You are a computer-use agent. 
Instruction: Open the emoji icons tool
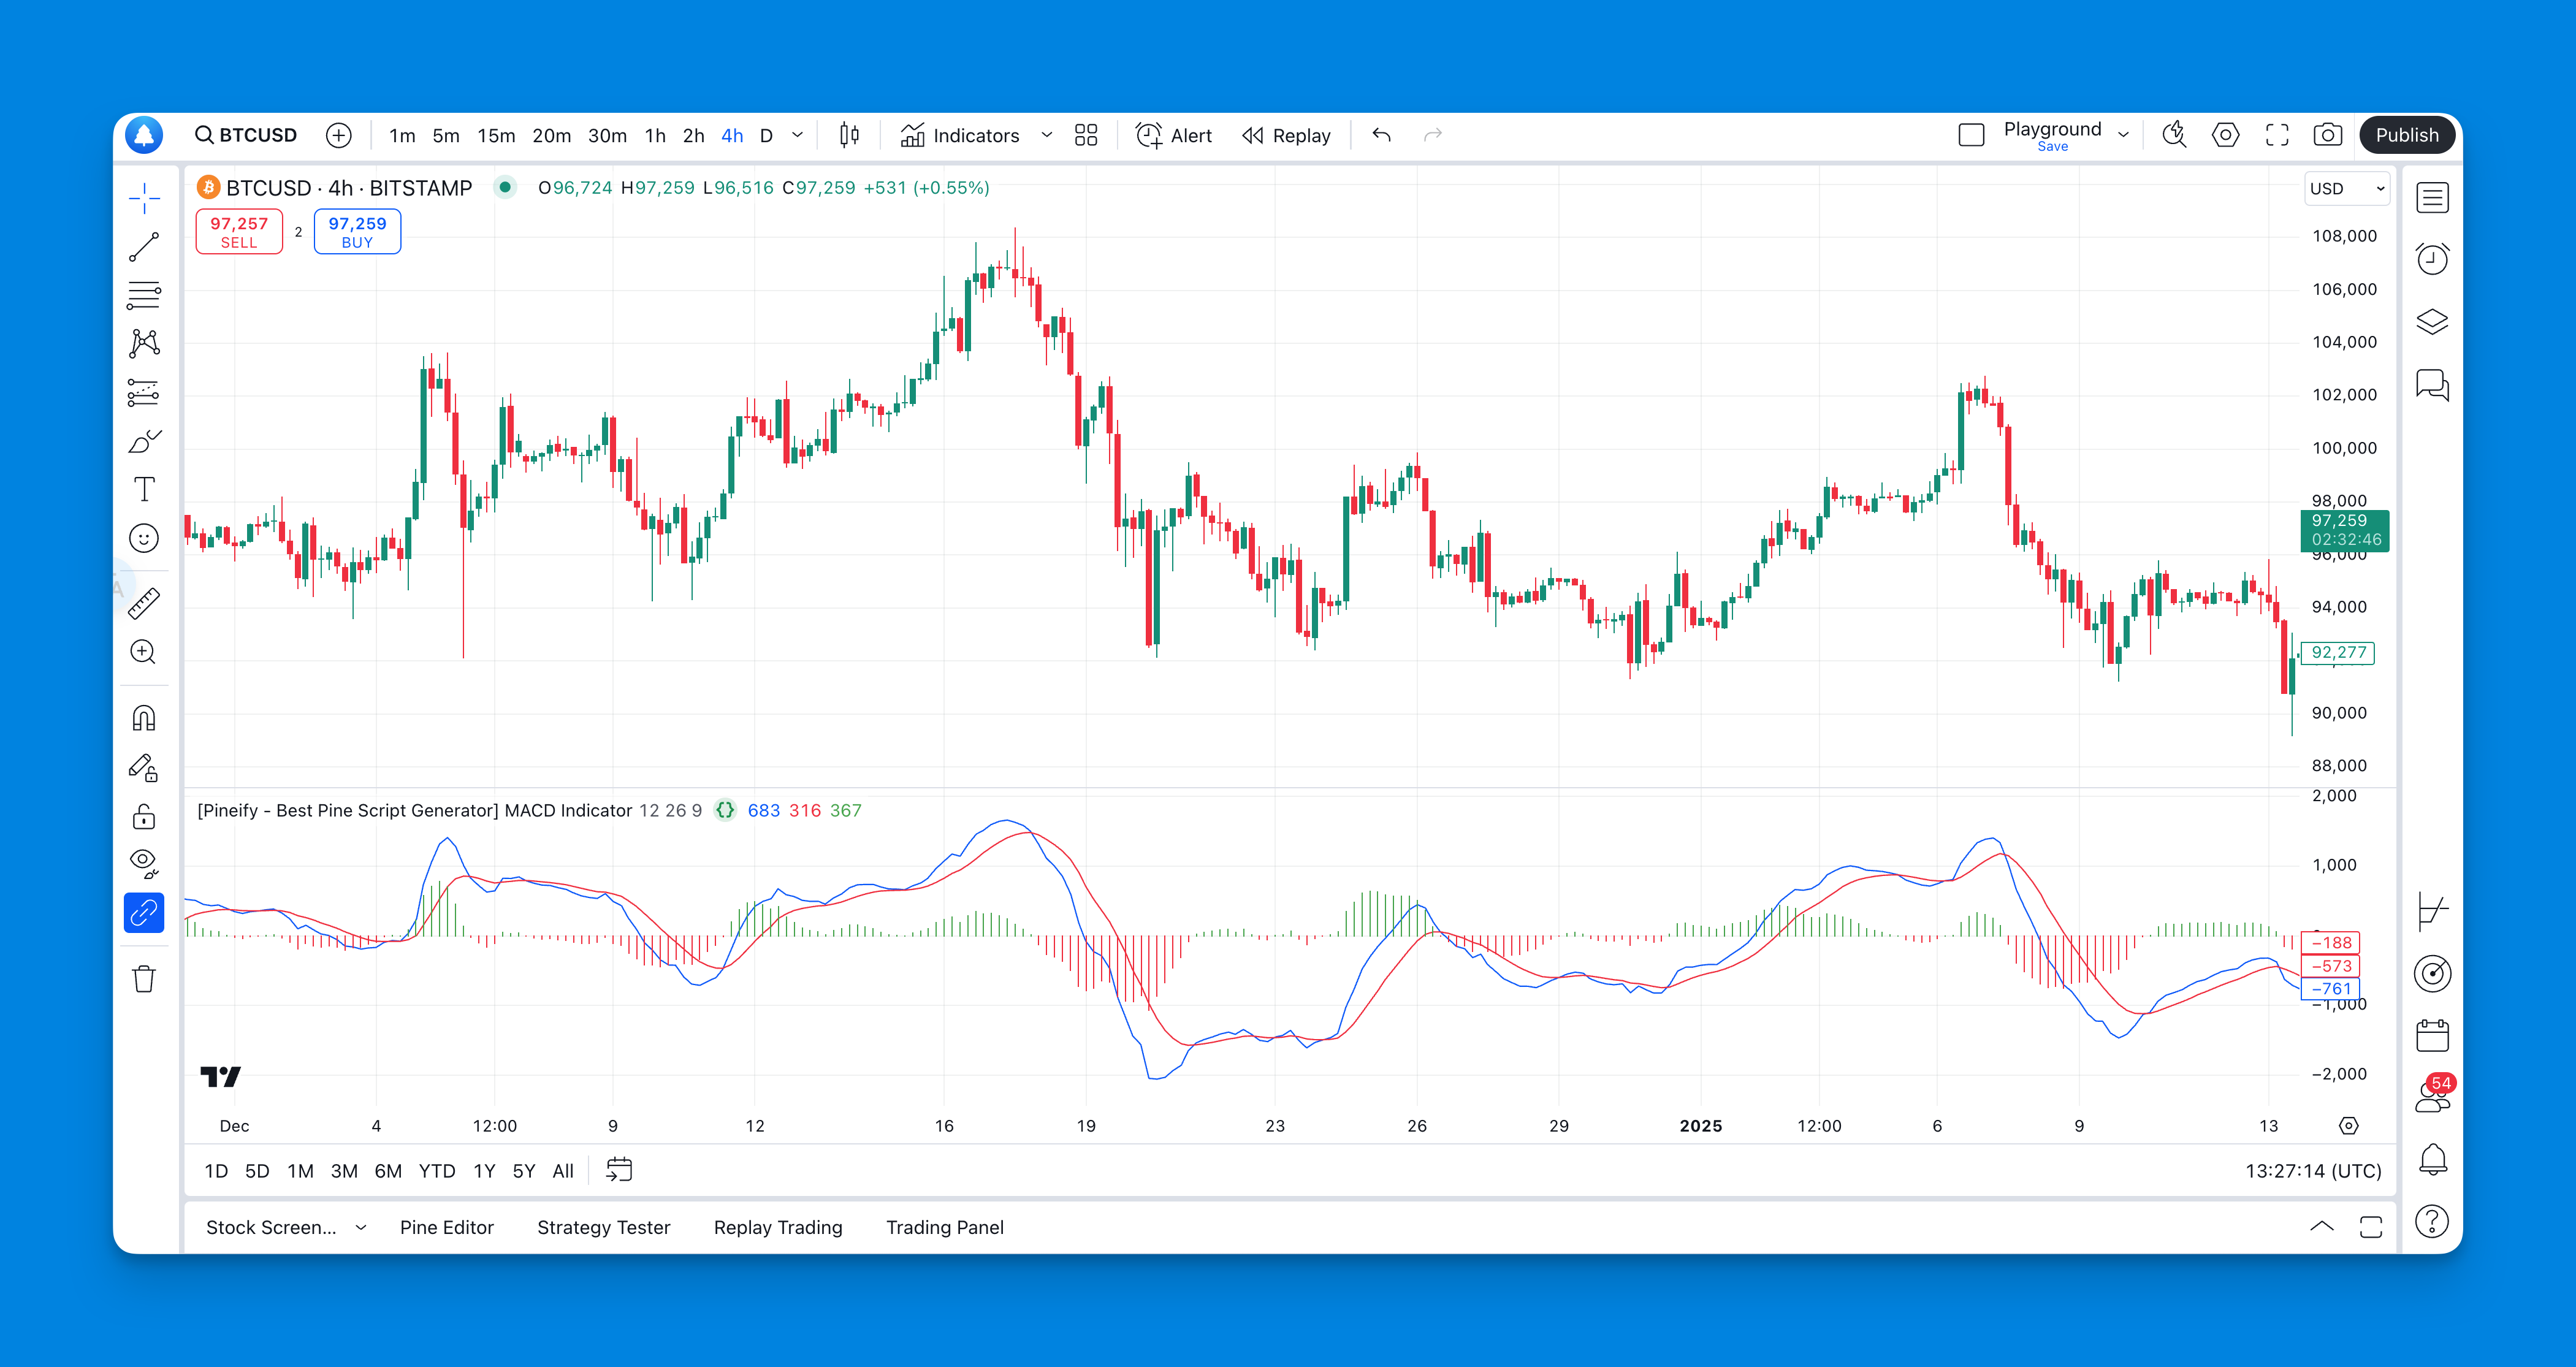tap(144, 539)
